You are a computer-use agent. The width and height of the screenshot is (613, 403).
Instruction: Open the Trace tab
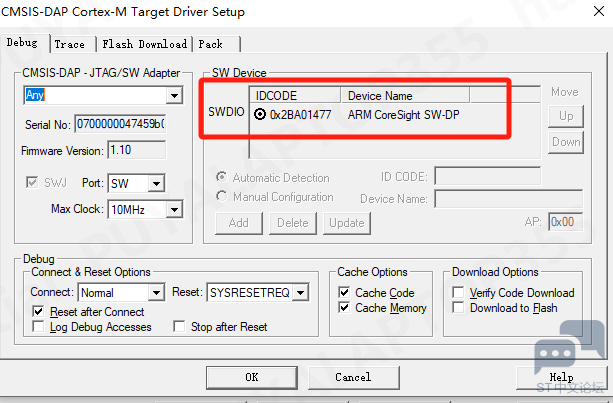click(73, 44)
